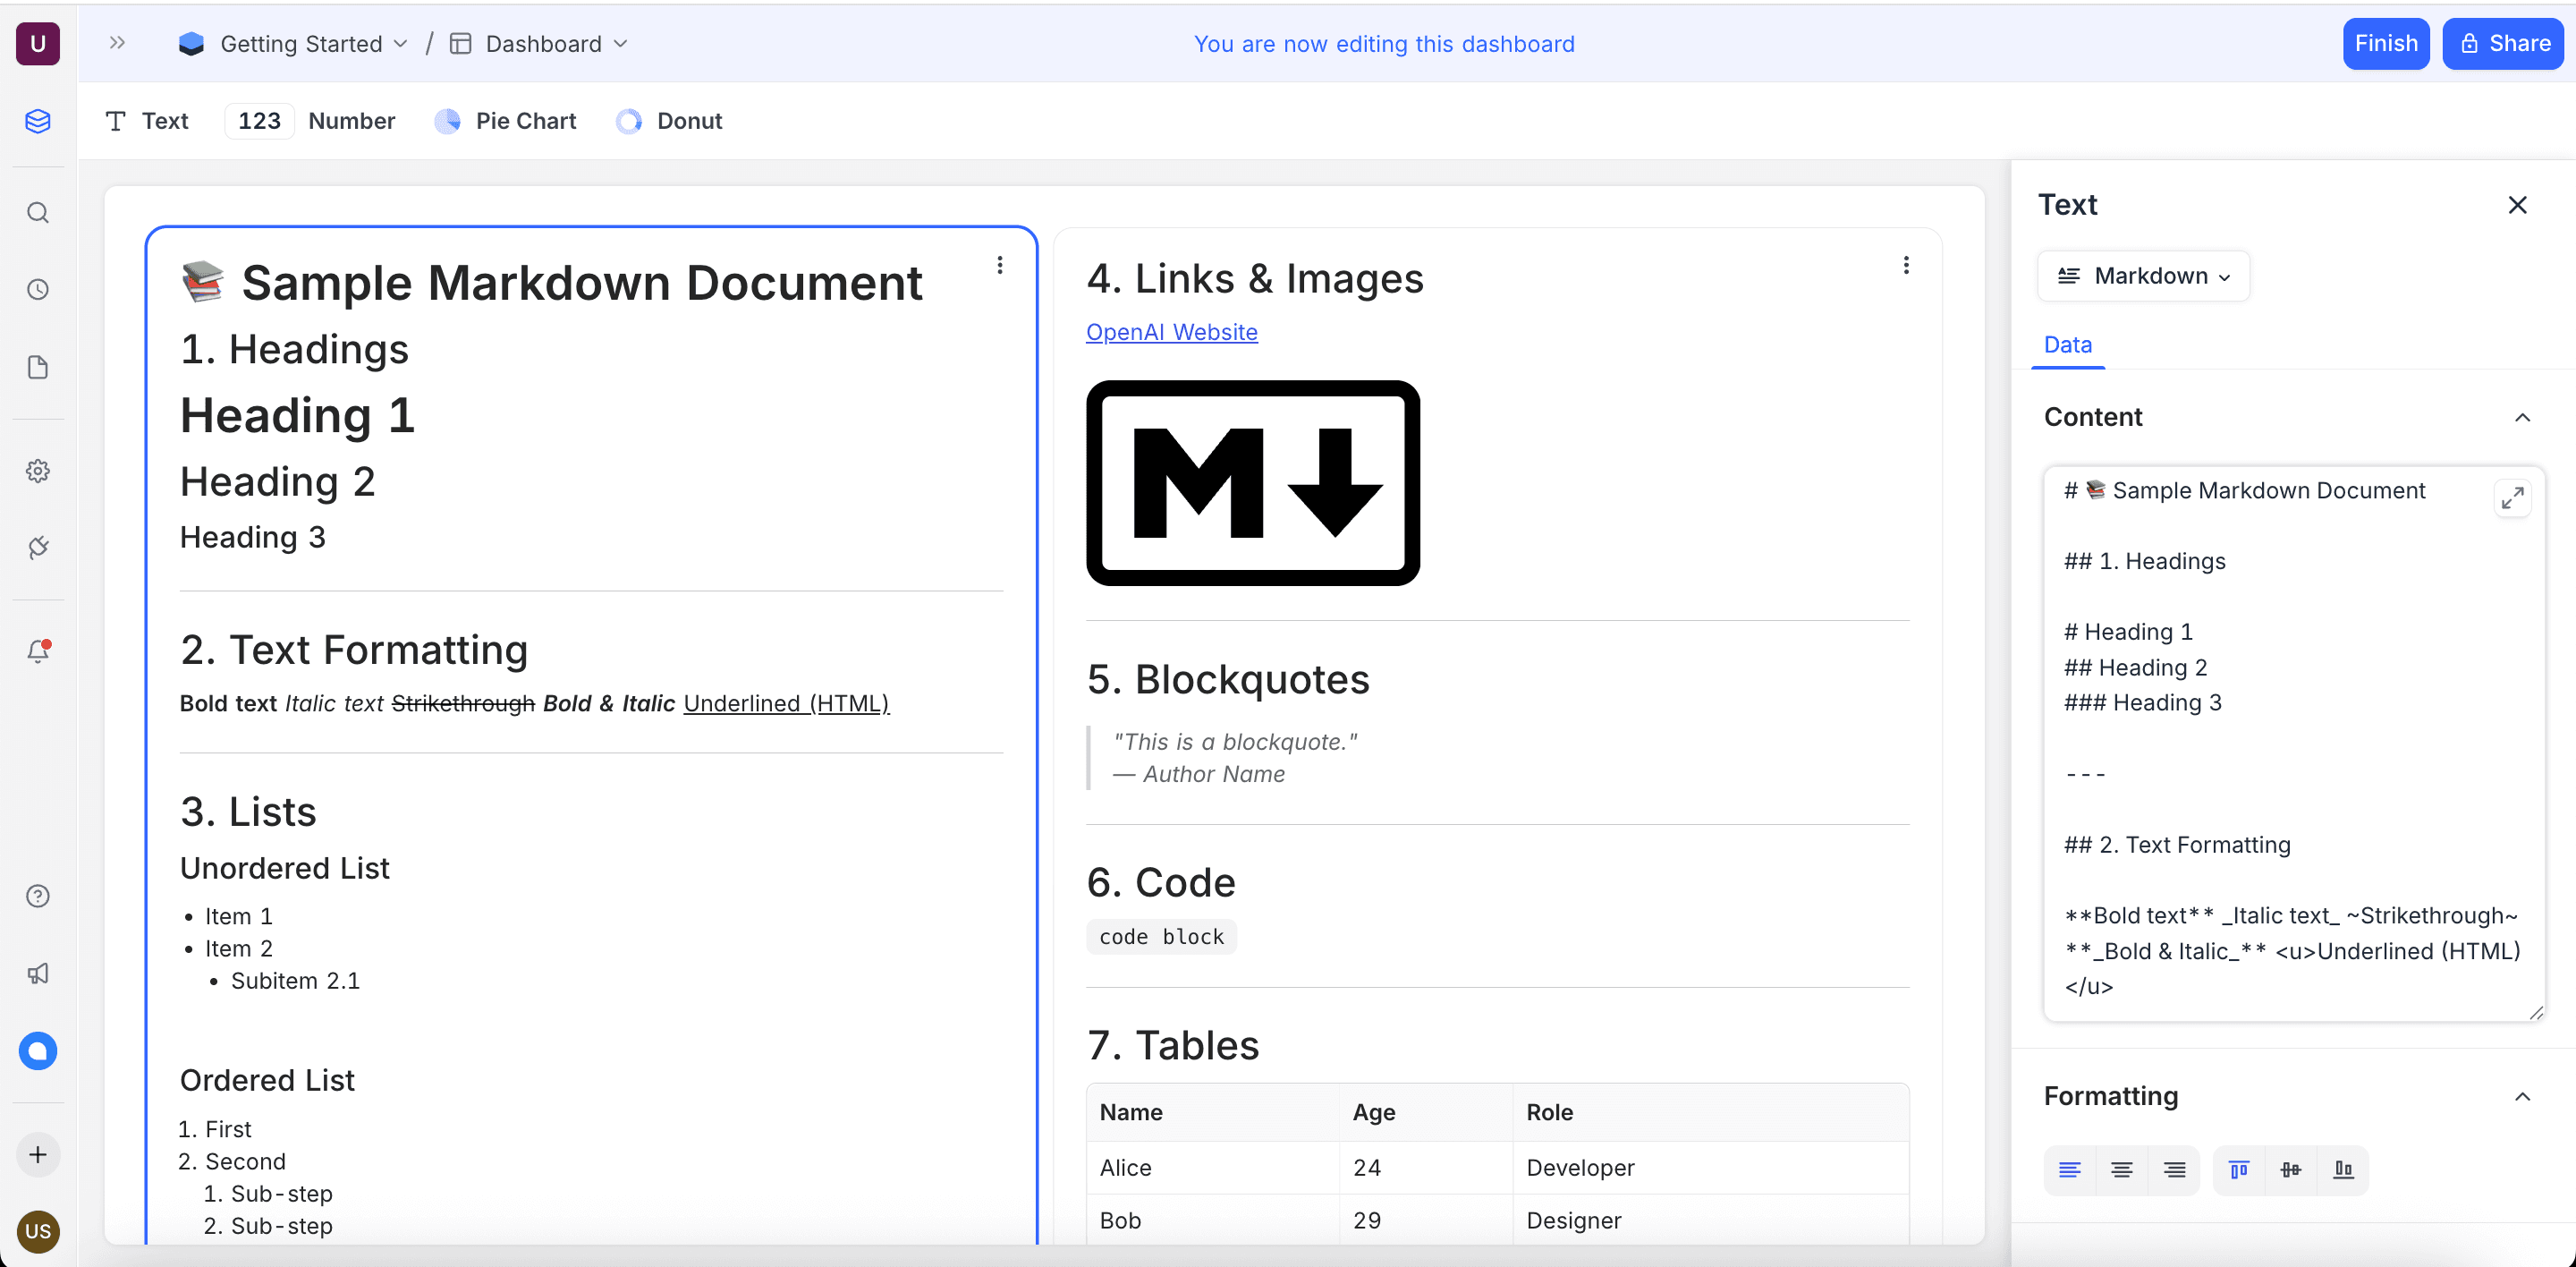2576x1267 pixels.
Task: Open the help question mark icon
Action: 38,897
